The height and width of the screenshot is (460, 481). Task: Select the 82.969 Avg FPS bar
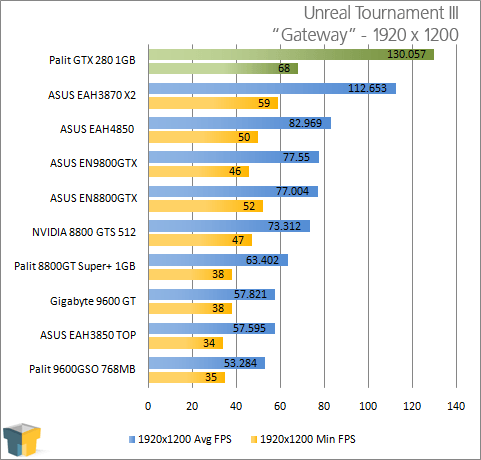(x=240, y=123)
